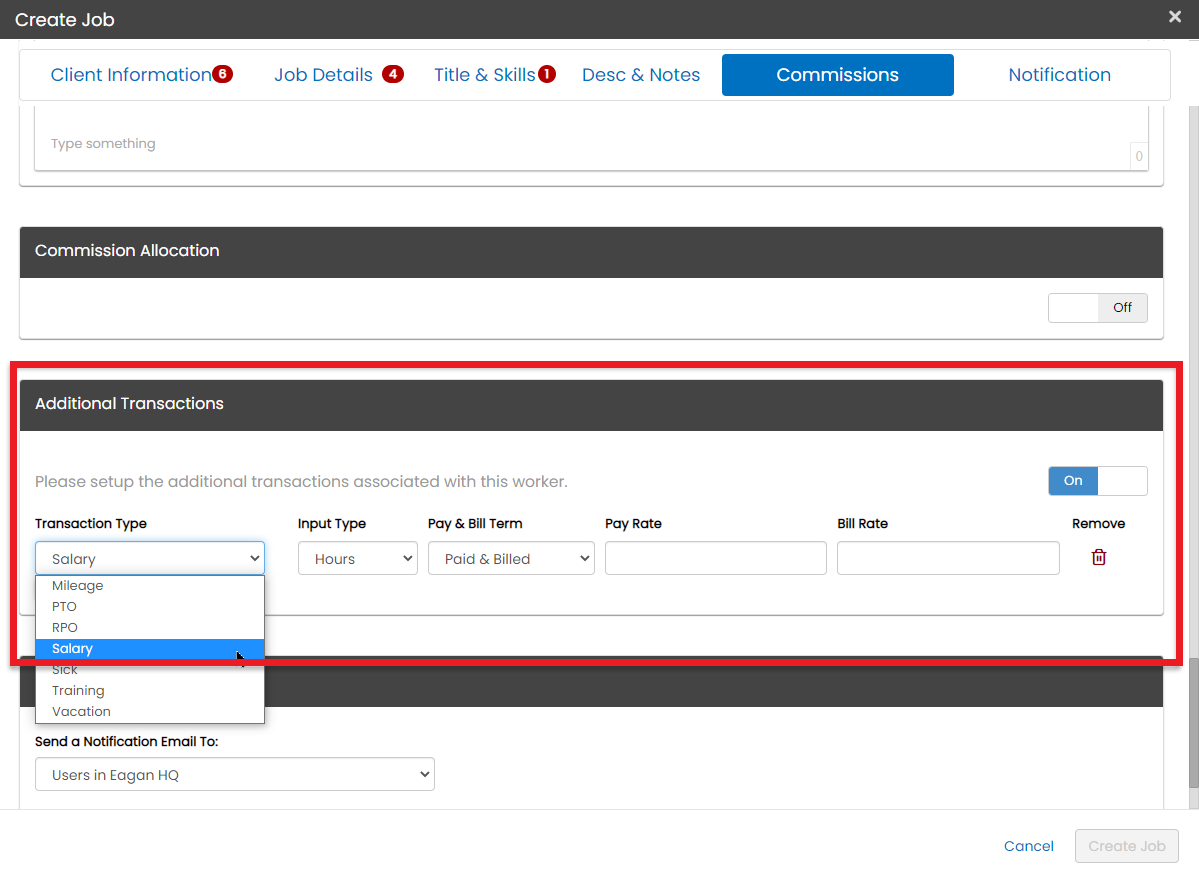Switch to the Notification tab
The width and height of the screenshot is (1199, 892).
tap(1059, 75)
